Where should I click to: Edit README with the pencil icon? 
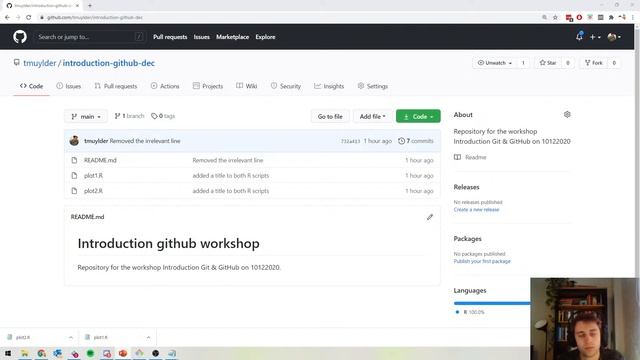430,217
